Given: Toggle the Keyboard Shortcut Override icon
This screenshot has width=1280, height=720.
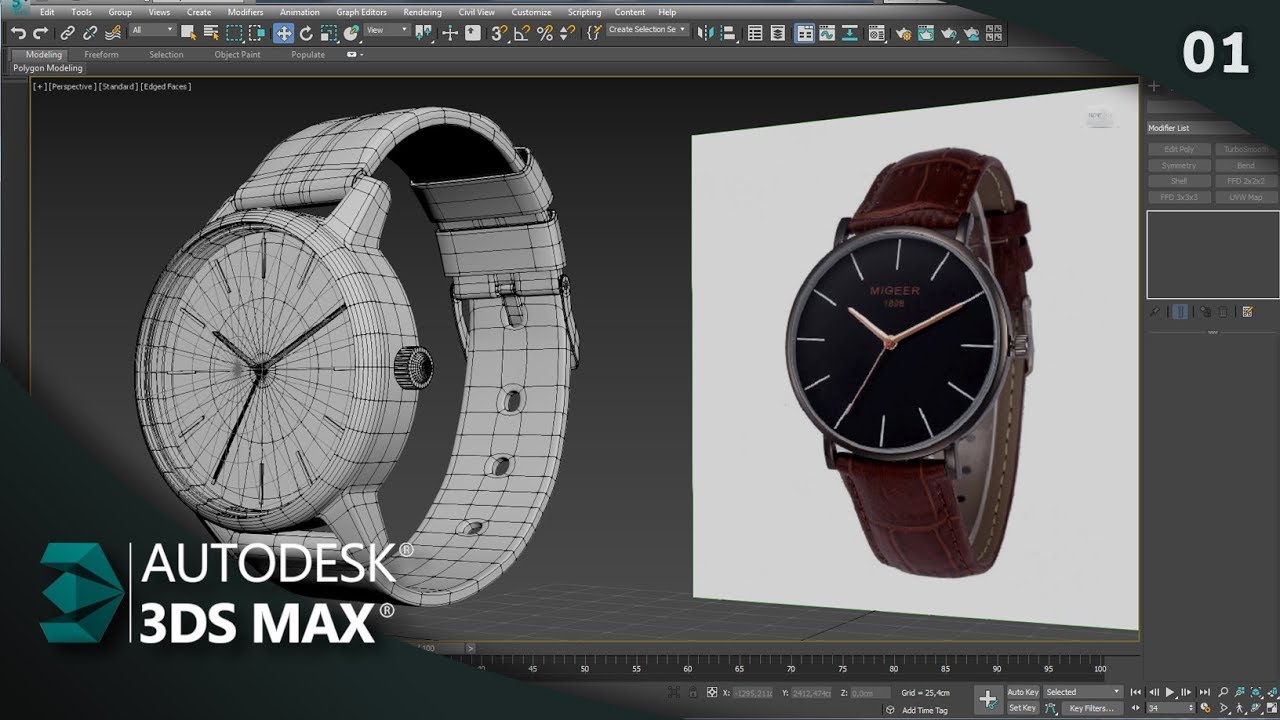Looking at the screenshot, I should (x=473, y=33).
